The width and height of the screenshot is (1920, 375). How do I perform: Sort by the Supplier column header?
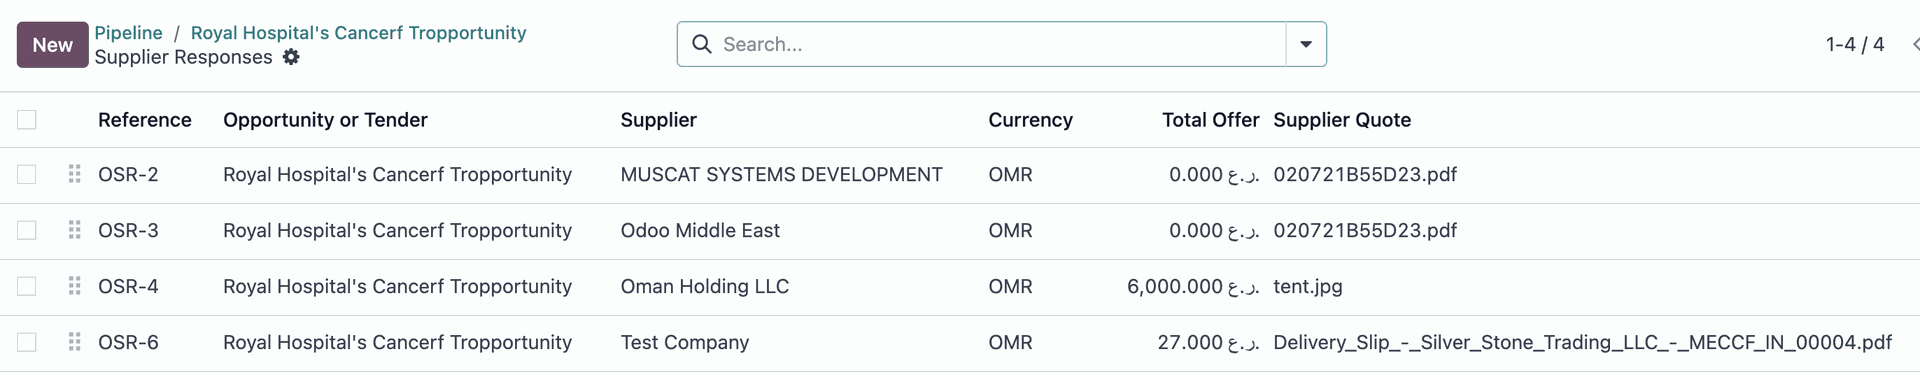point(658,120)
